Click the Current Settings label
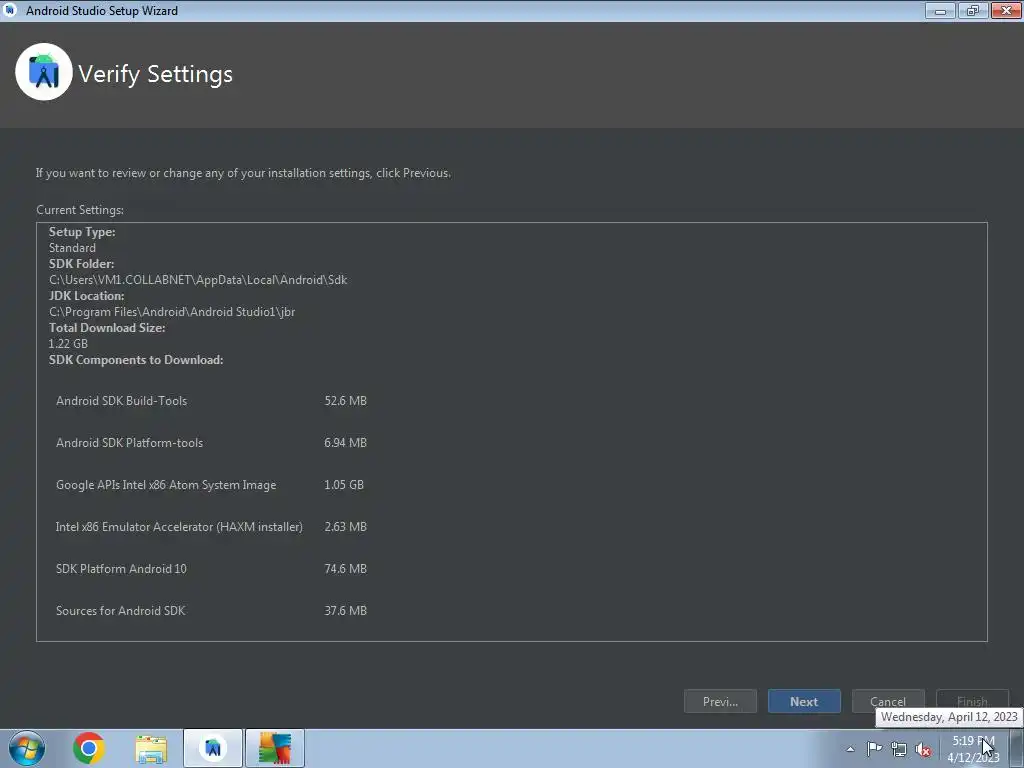This screenshot has width=1024, height=768. [80, 210]
